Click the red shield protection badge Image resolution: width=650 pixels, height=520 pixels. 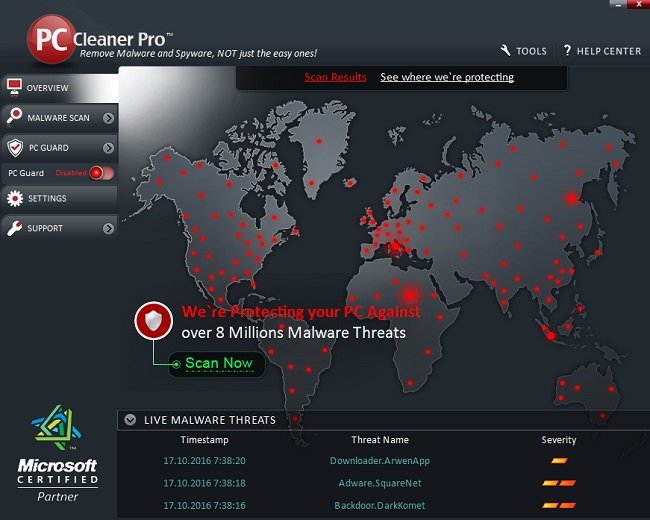click(154, 321)
